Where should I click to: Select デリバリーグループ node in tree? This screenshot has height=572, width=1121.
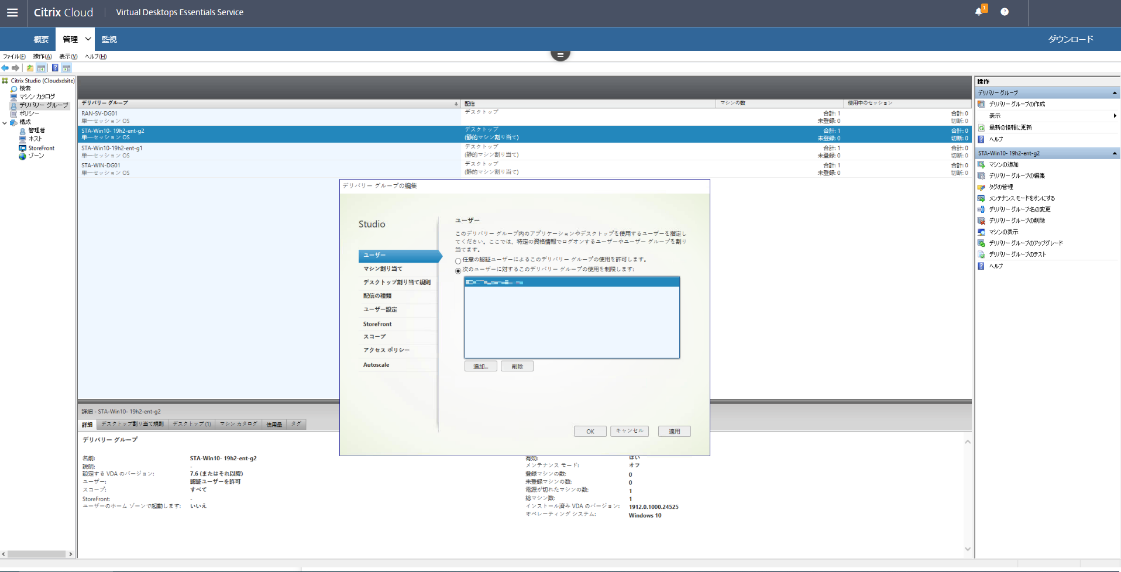pyautogui.click(x=39, y=105)
